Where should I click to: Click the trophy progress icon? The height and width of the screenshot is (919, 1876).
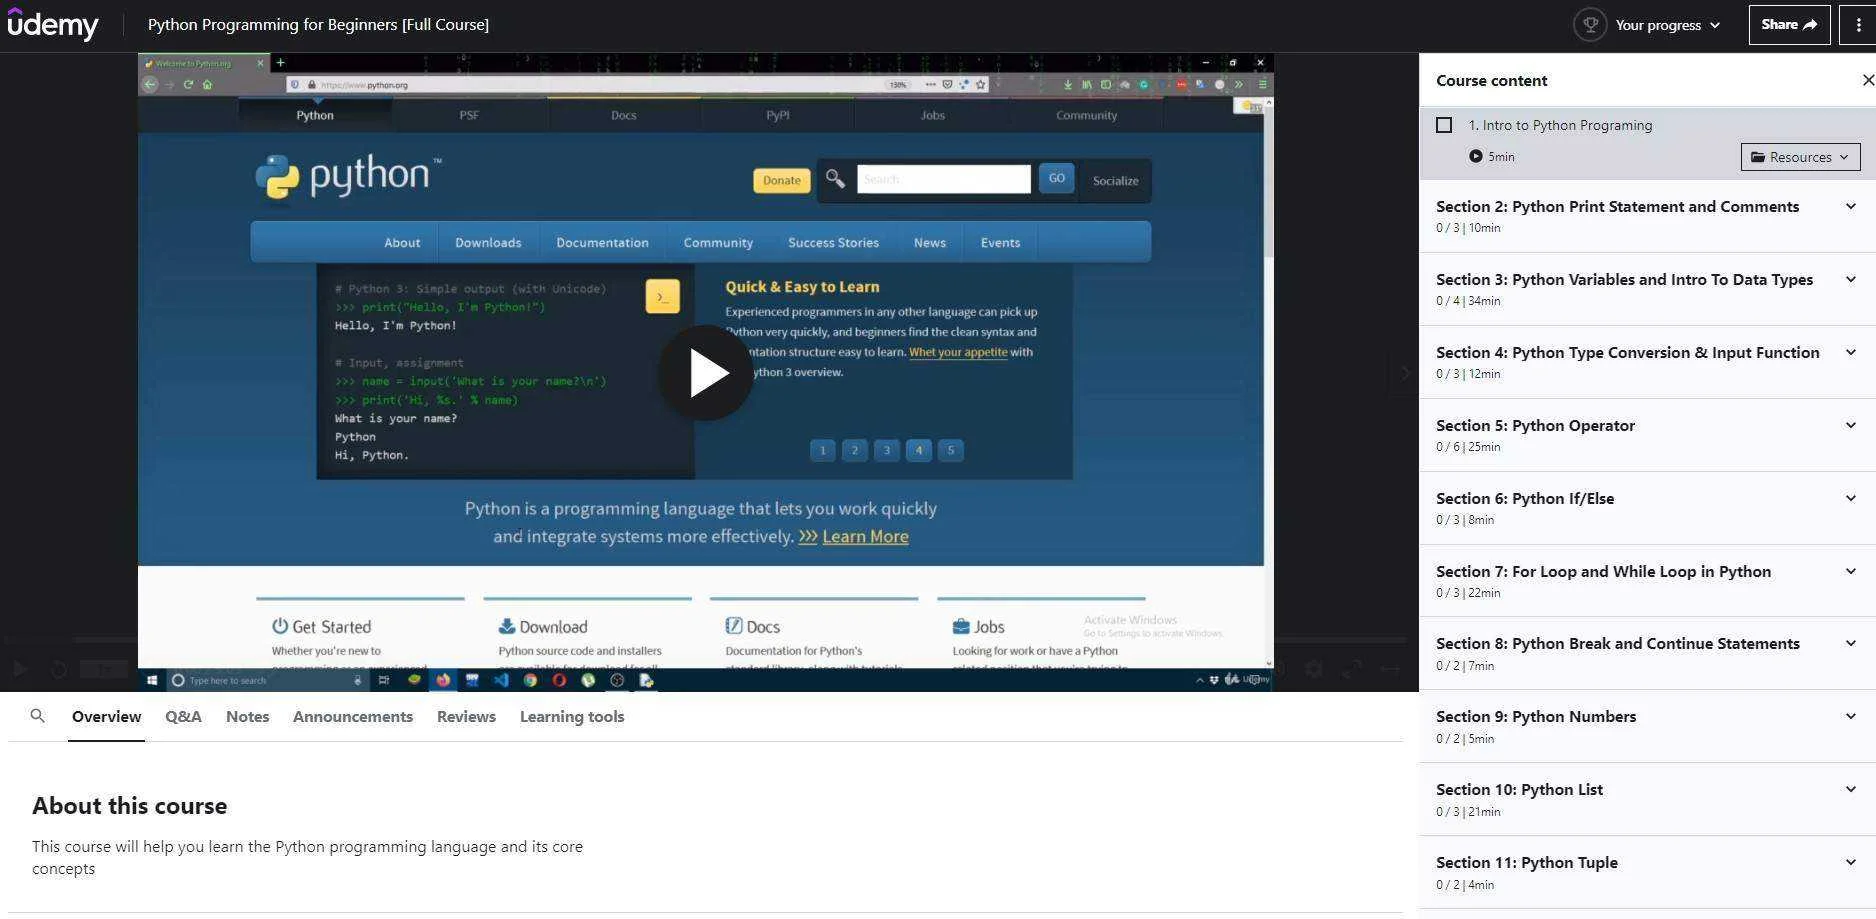coord(1590,24)
